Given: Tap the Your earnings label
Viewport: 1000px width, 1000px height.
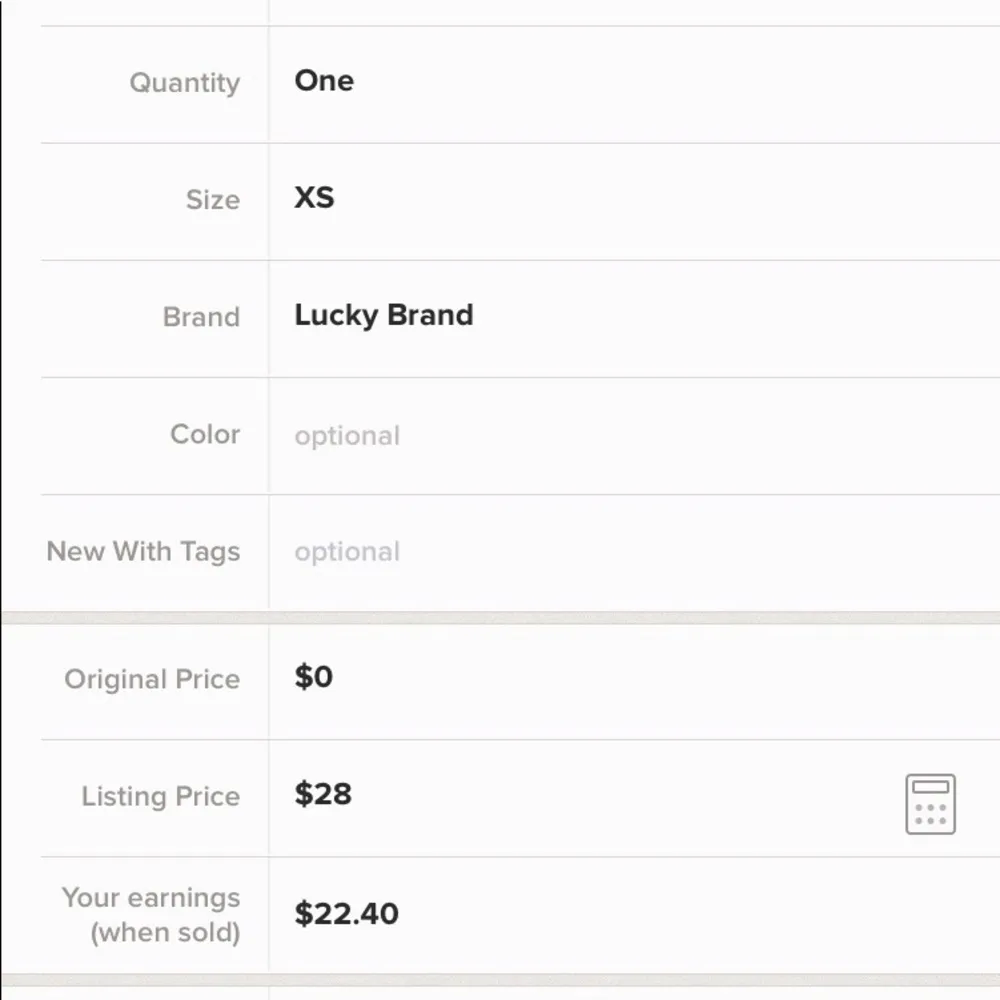Looking at the screenshot, I should 150,897.
